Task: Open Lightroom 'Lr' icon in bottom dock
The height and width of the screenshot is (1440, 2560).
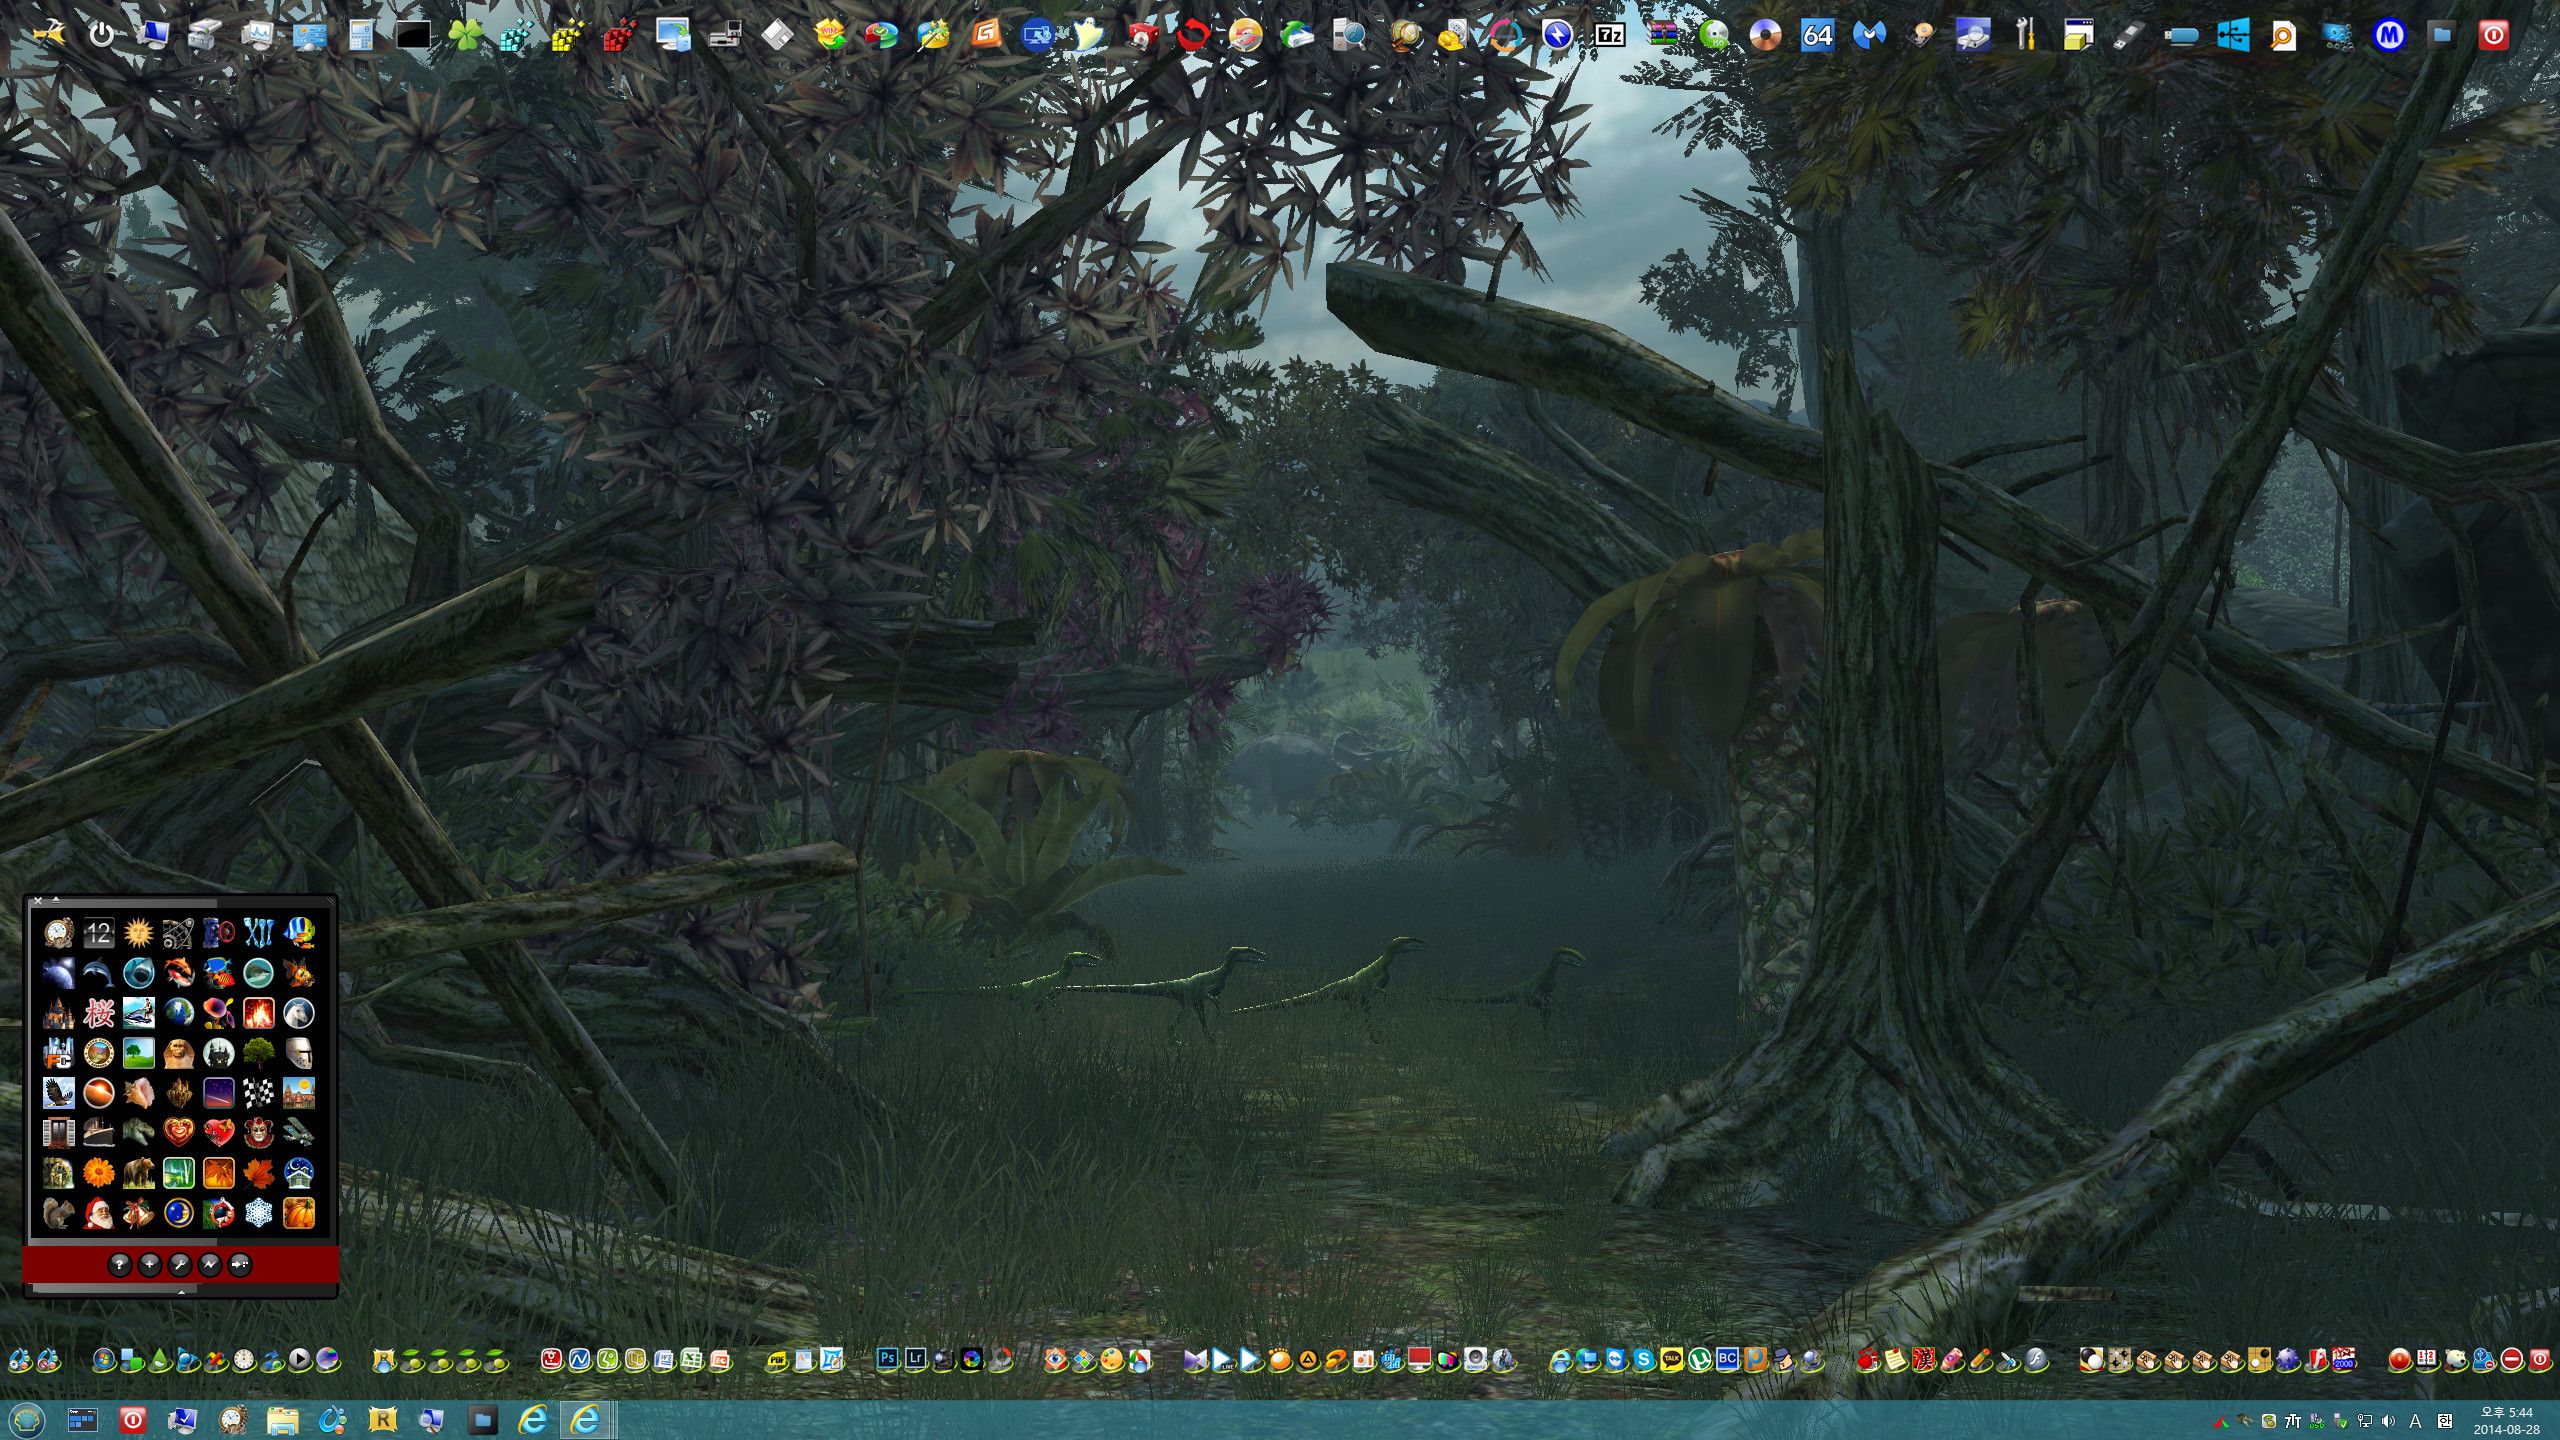Action: point(914,1359)
